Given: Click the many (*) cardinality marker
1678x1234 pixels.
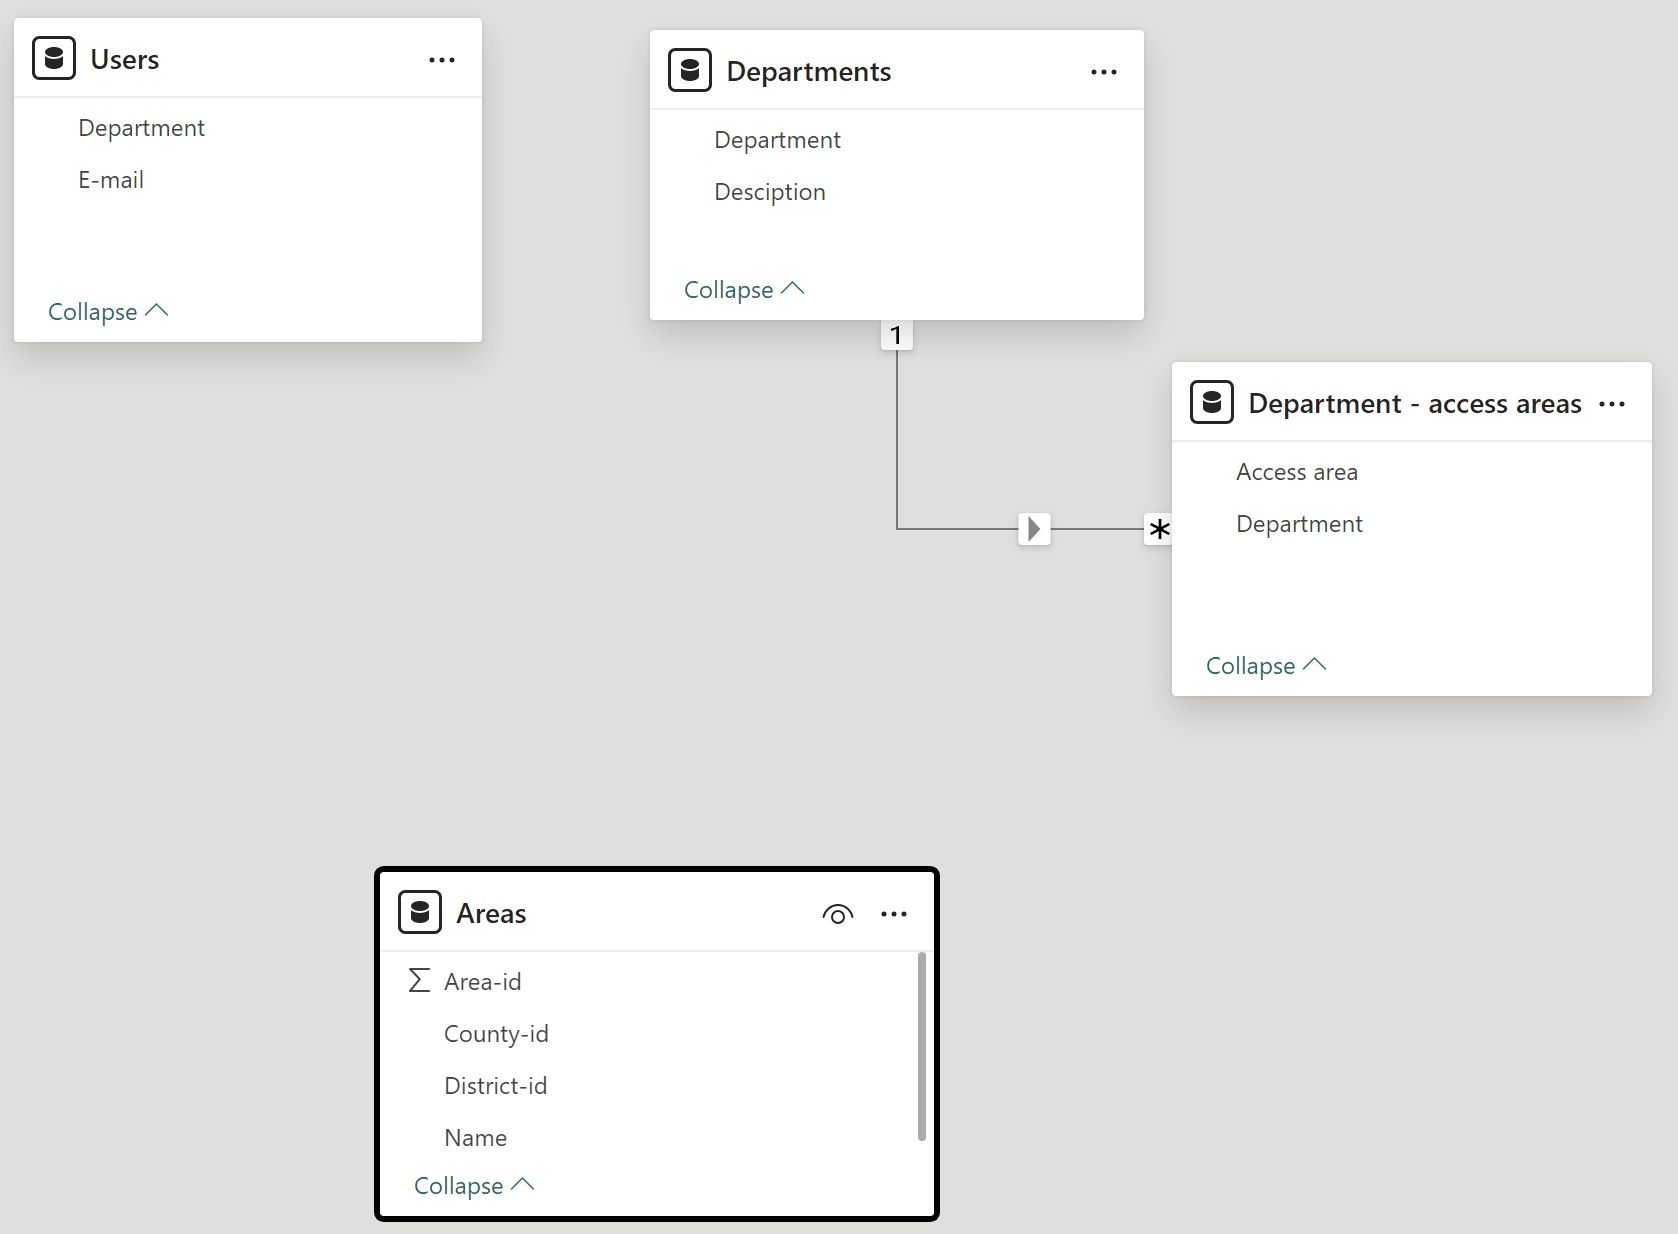Looking at the screenshot, I should tap(1158, 529).
